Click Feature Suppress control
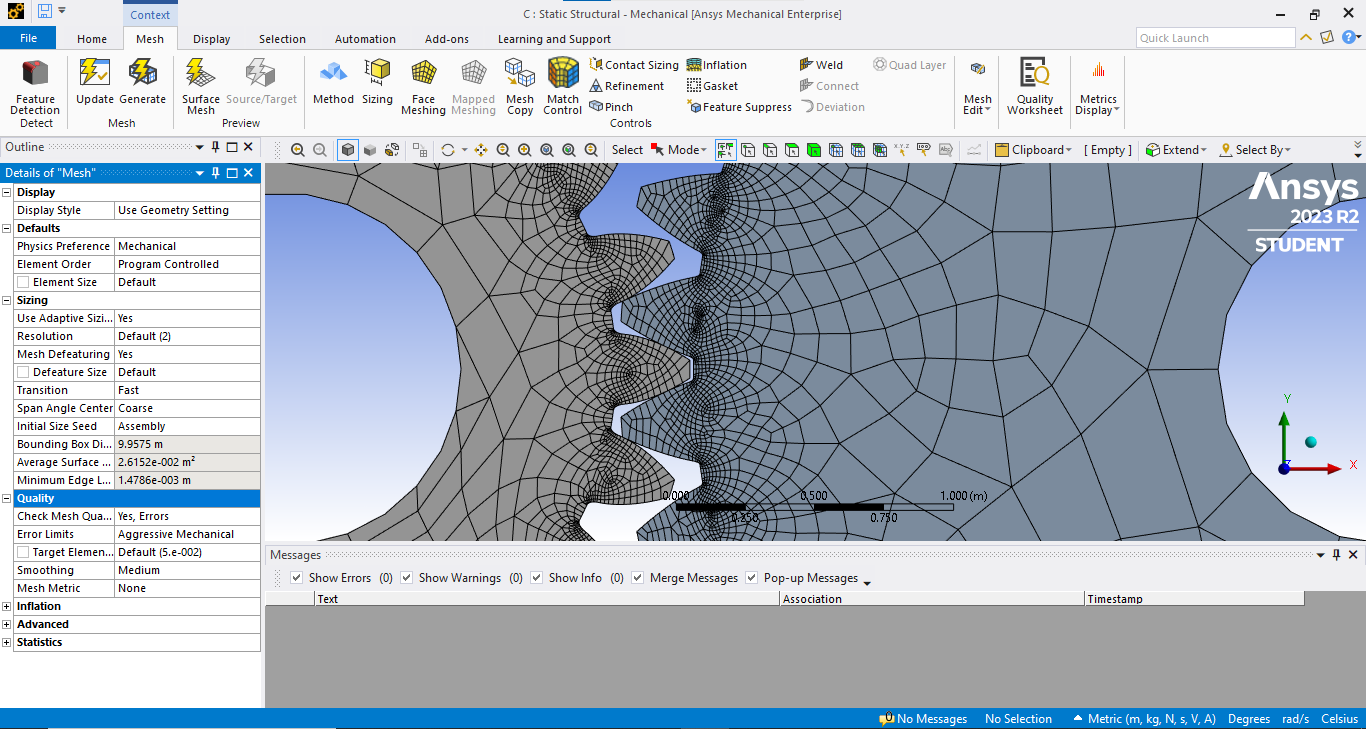1366x729 pixels. point(739,107)
